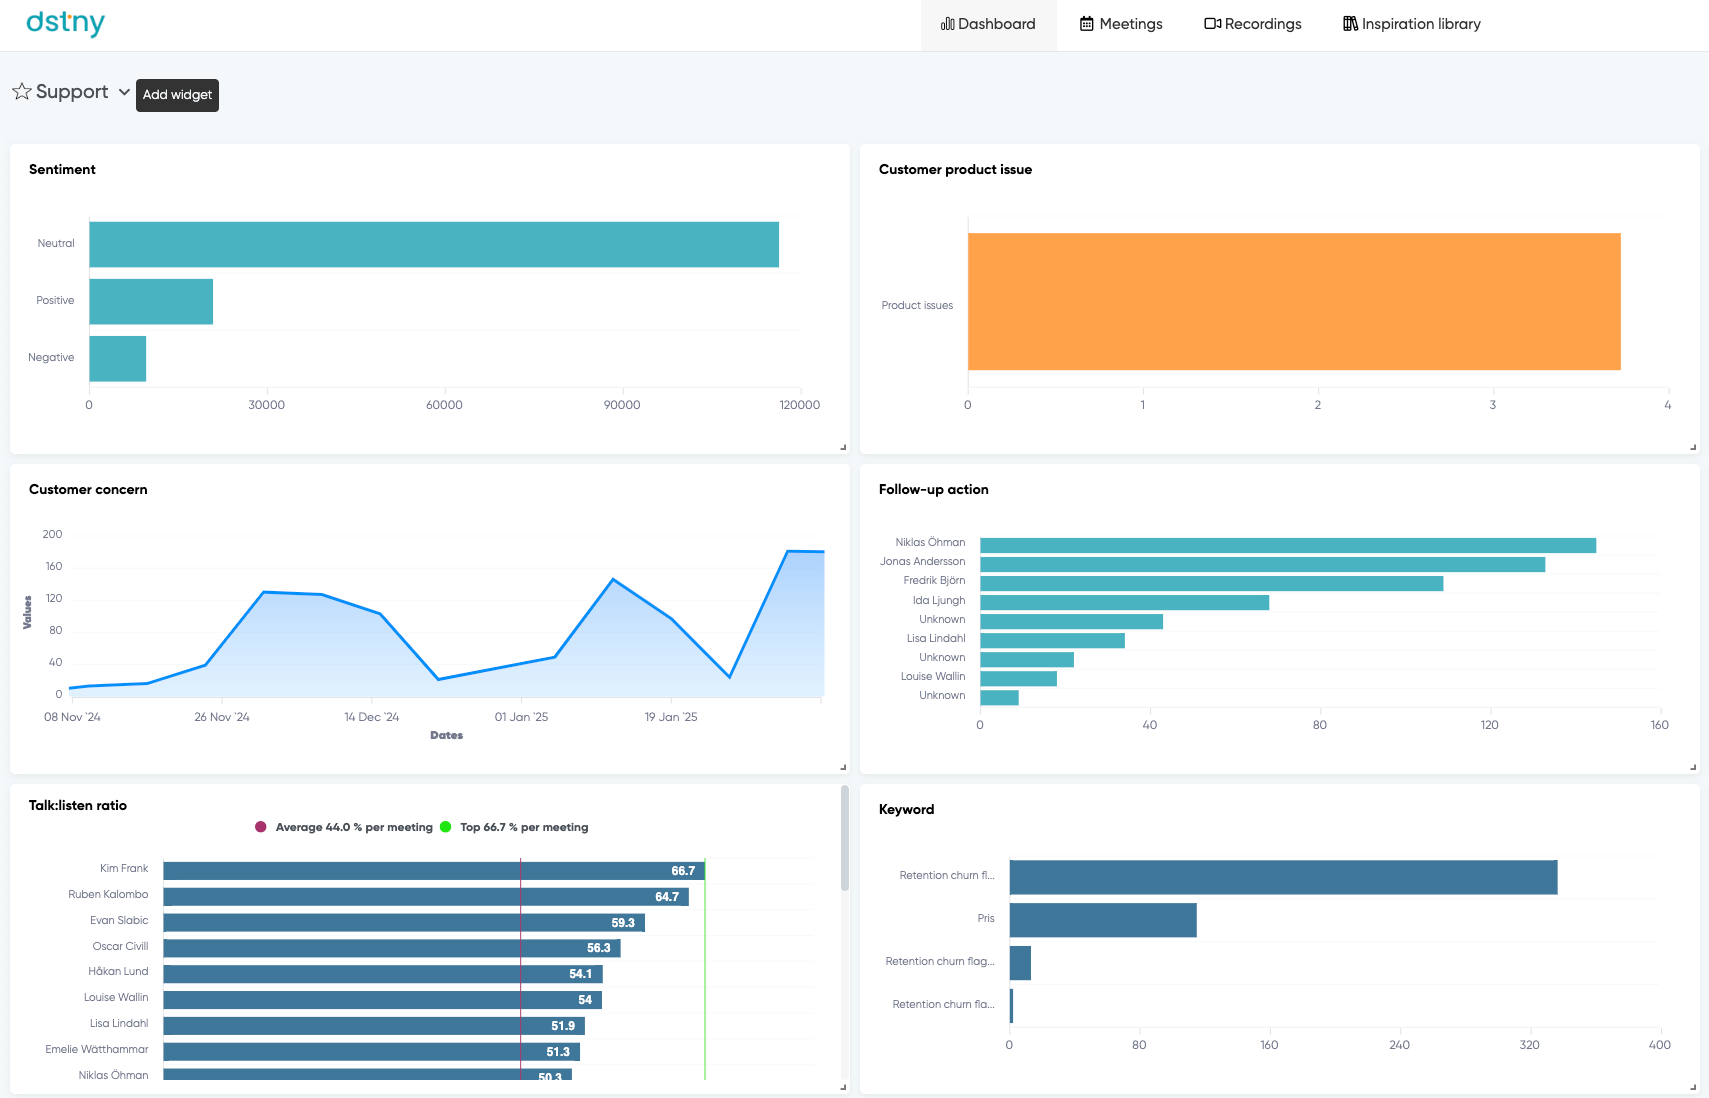Toggle the Top 66.7 % per meeting legend
Image resolution: width=1709 pixels, height=1098 pixels.
point(514,827)
